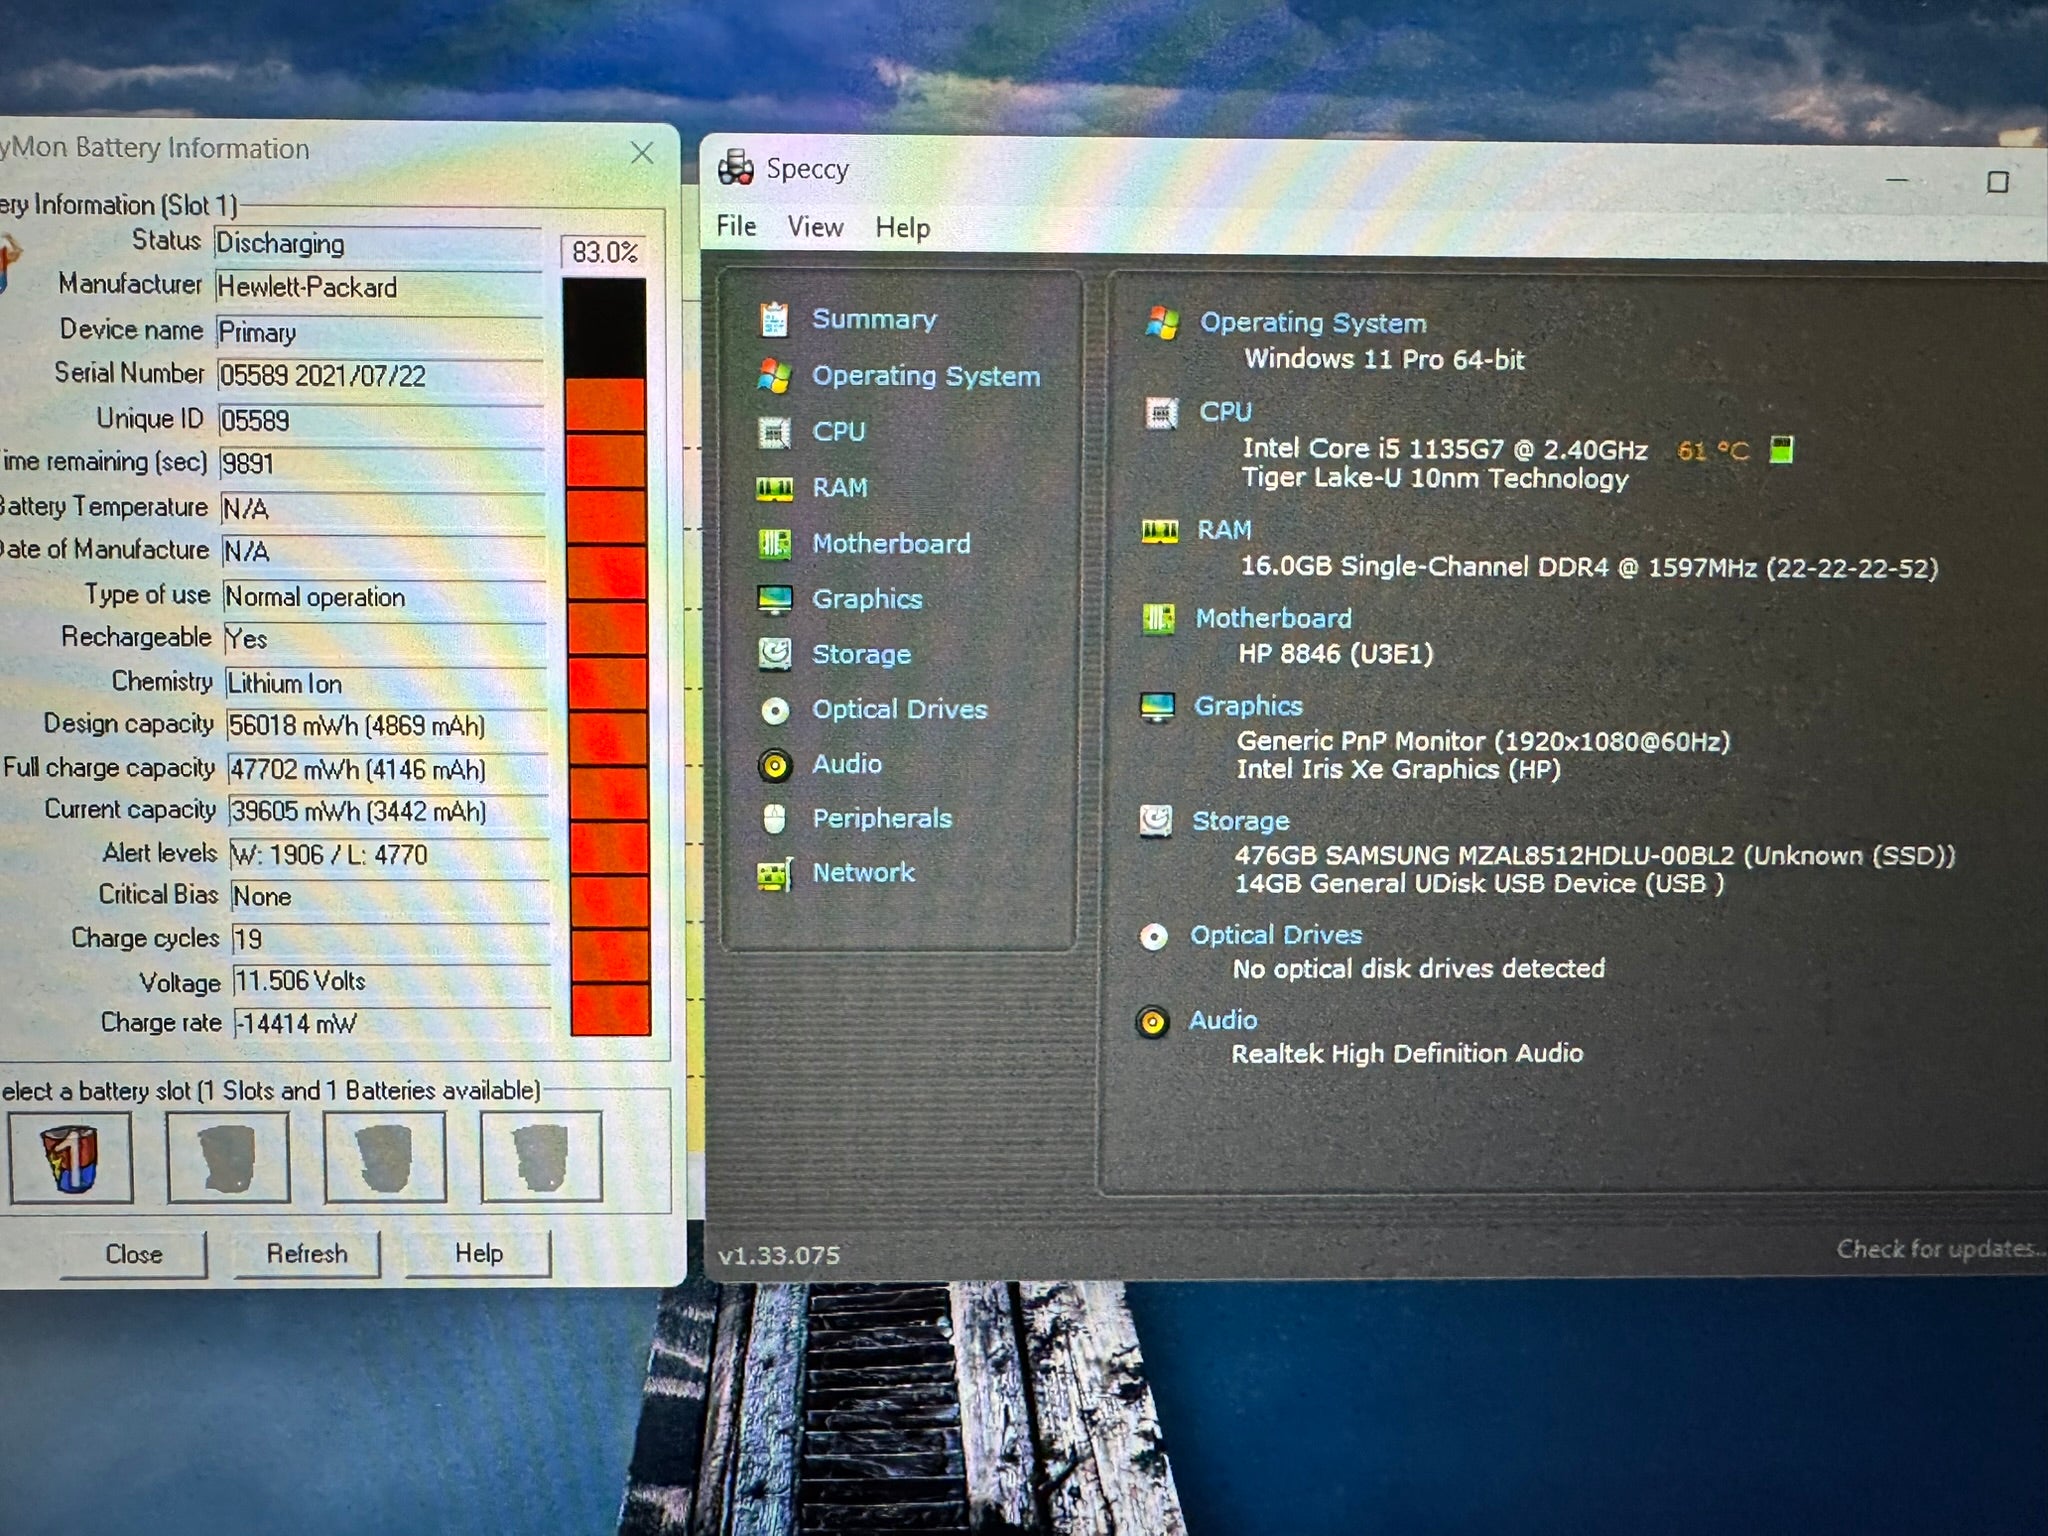Select battery slot 1 icon
Screen dimensions: 2048x1536
(71, 1157)
